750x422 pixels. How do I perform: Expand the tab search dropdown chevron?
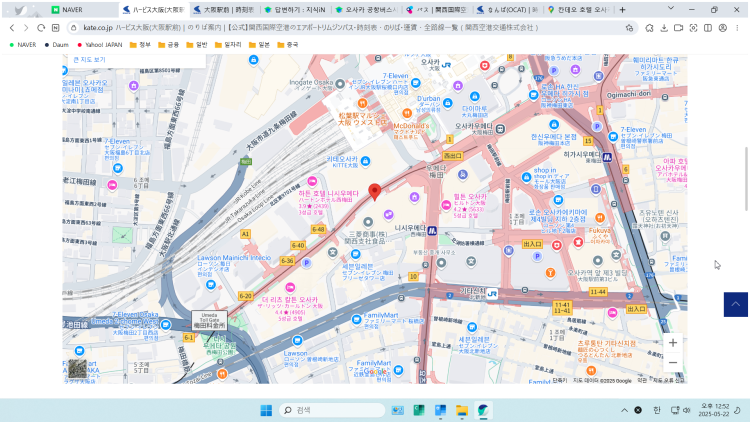(671, 8)
